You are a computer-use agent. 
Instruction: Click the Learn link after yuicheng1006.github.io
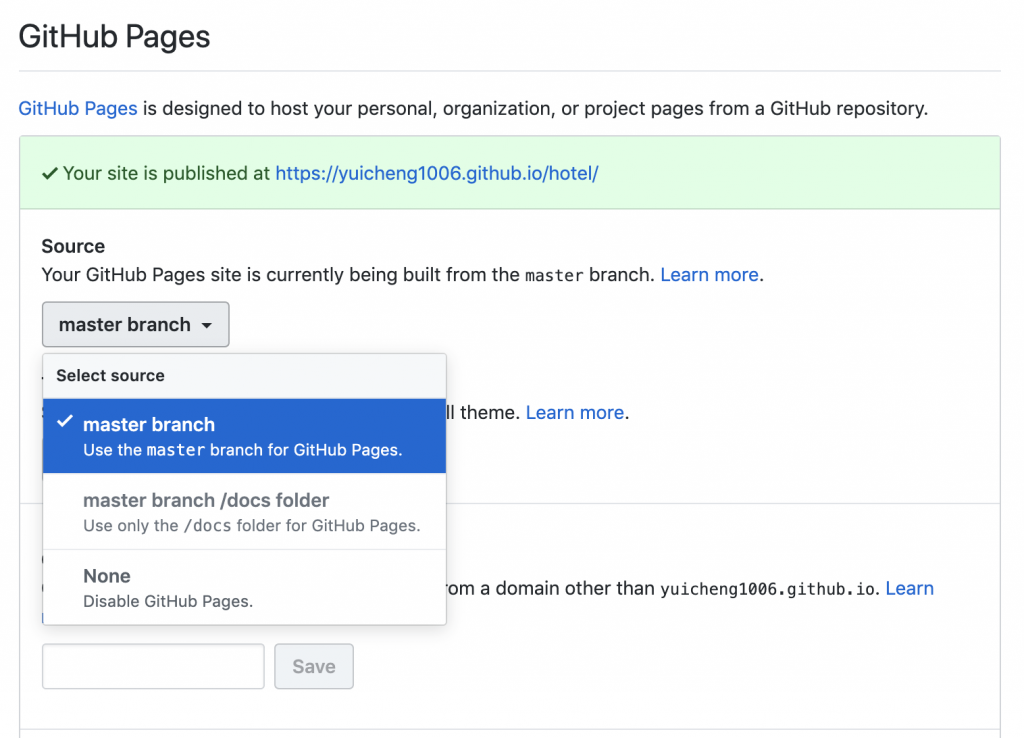point(909,588)
